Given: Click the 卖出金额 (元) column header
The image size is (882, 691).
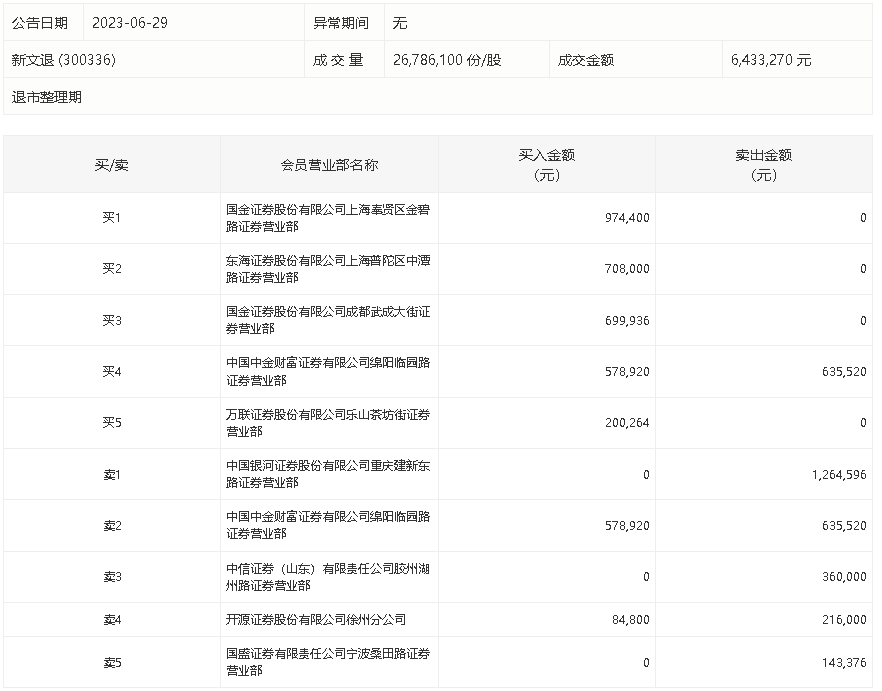Looking at the screenshot, I should coord(764,165).
